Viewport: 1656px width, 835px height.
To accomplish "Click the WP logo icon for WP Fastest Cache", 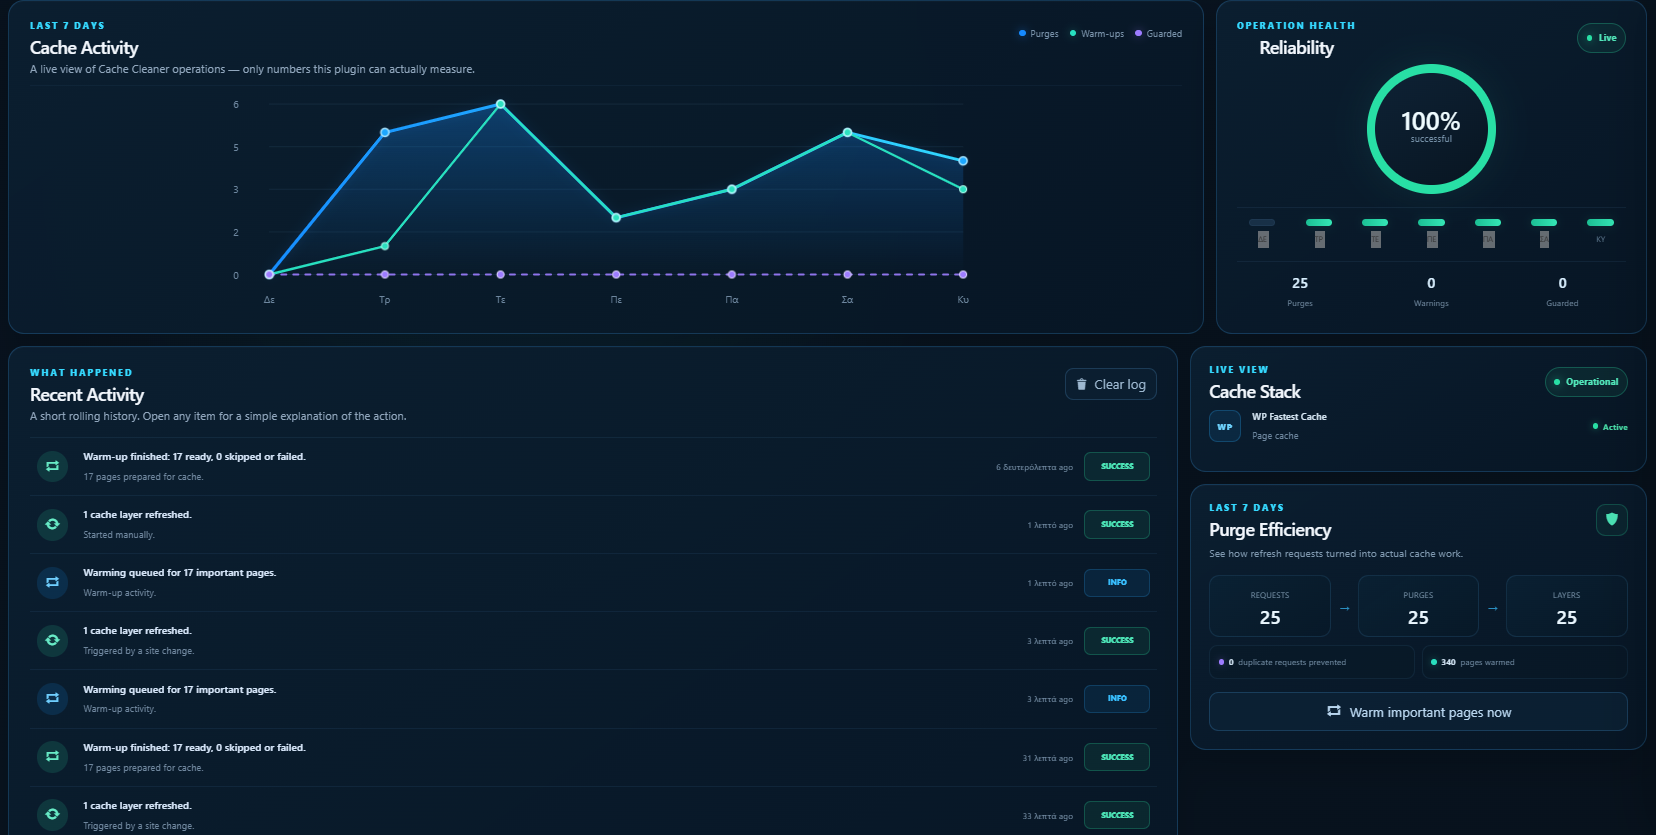I will point(1225,427).
